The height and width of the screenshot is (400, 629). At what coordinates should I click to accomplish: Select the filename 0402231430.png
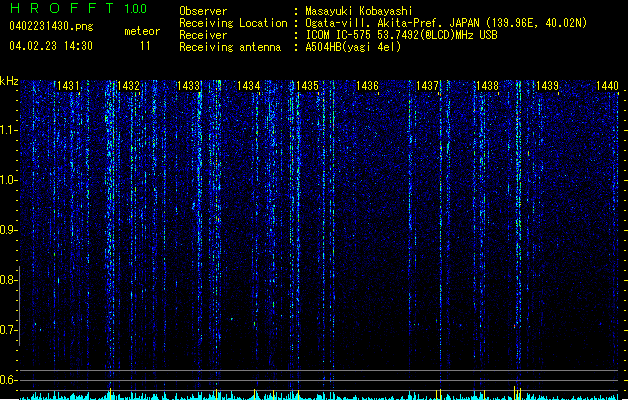point(51,27)
